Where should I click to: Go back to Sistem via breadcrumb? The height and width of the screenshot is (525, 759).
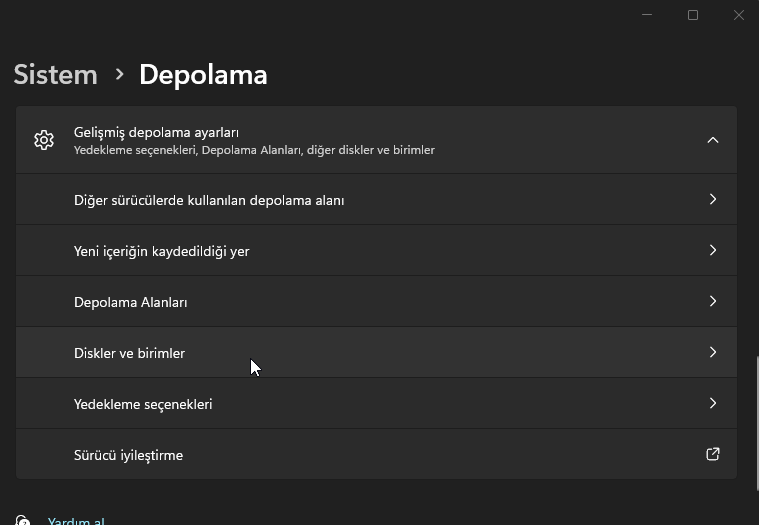(x=56, y=75)
